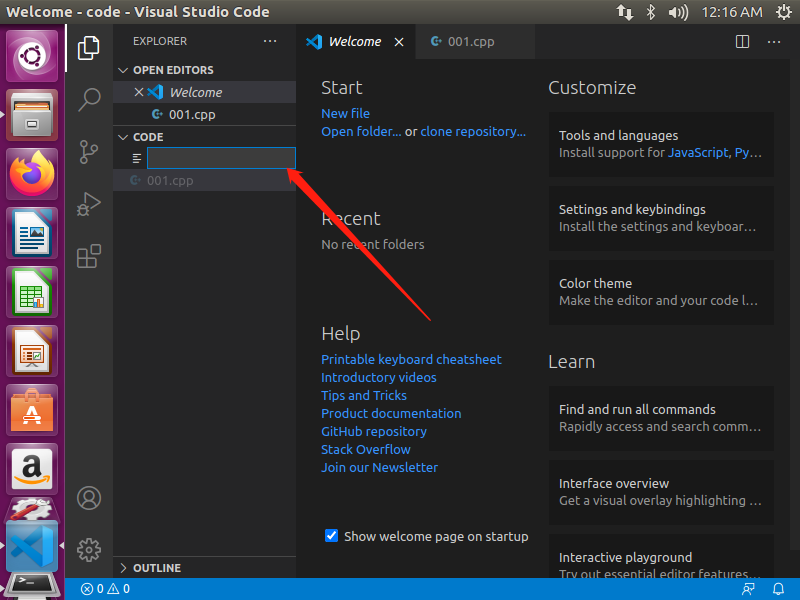Open the Manage gear icon
Viewport: 800px width, 600px height.
[89, 549]
